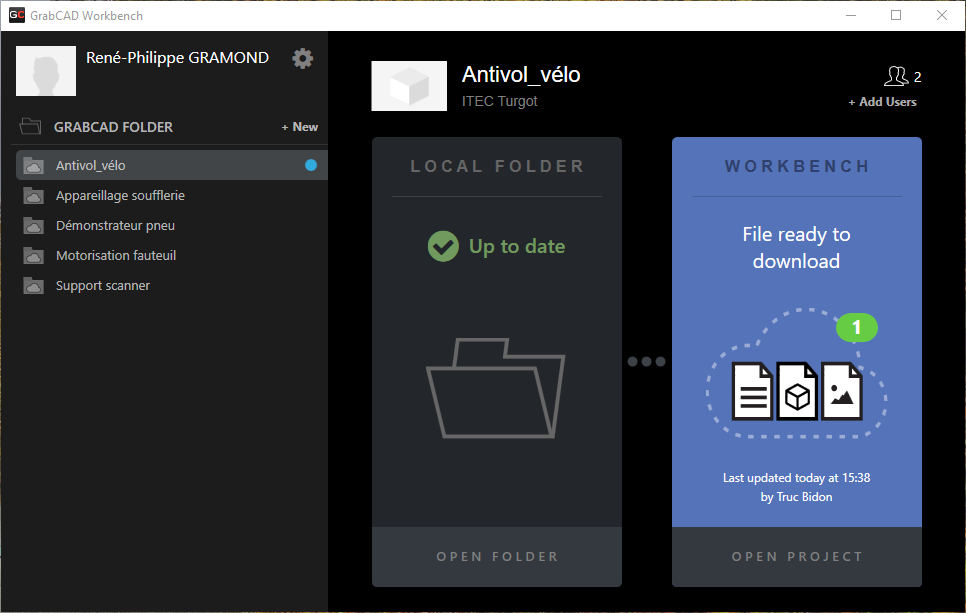Screen dimensions: 966x613
Task: Click the 3D cube file icon in cloud
Action: 797,391
